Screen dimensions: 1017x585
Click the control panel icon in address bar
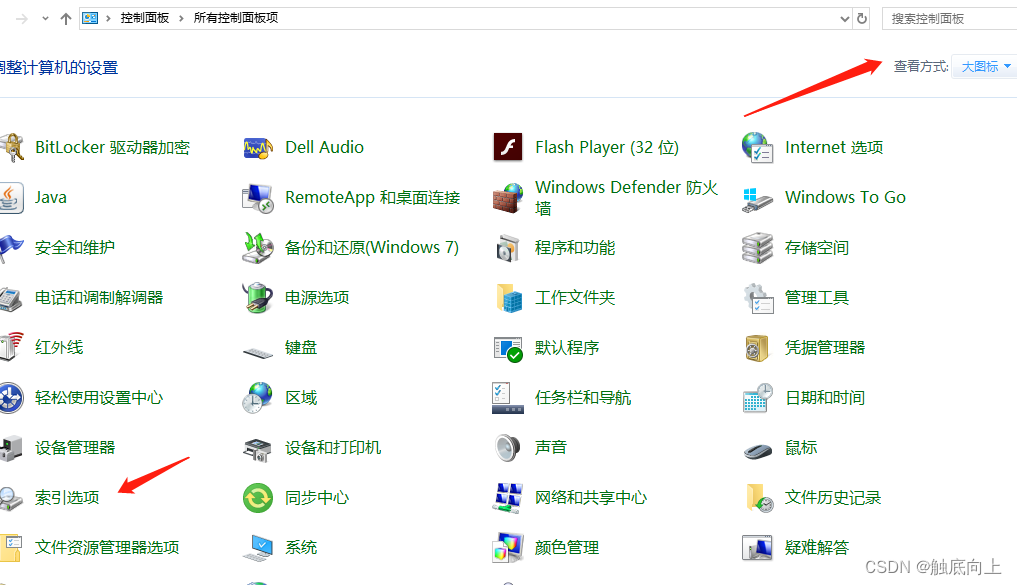[90, 18]
